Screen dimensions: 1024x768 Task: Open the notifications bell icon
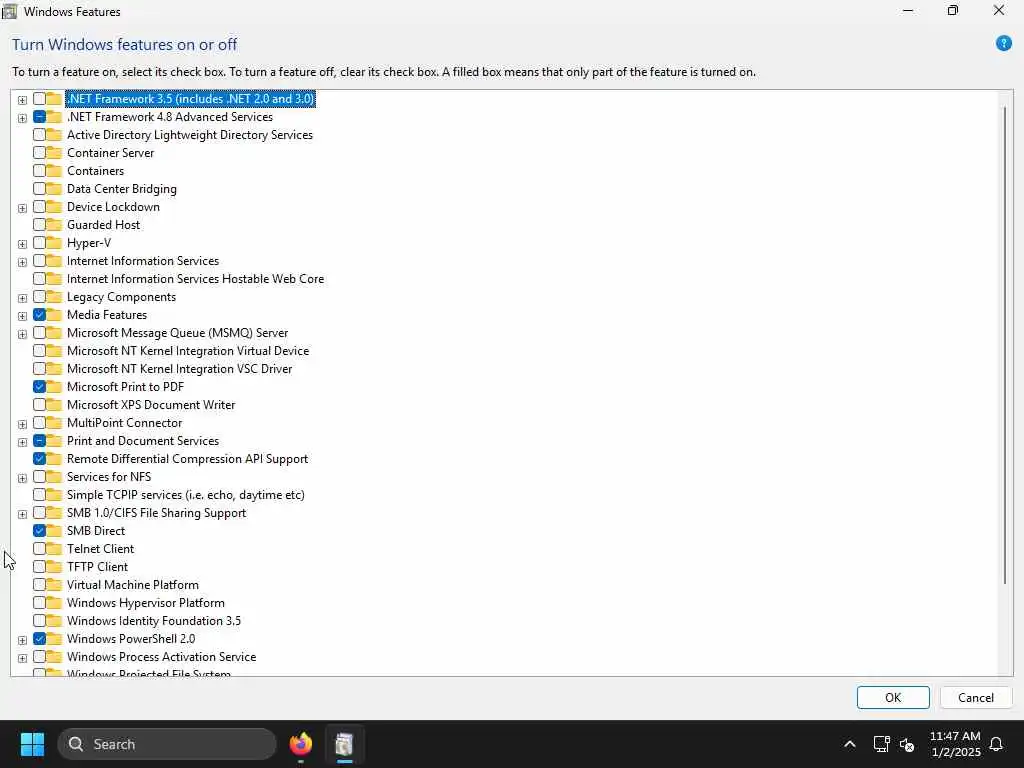[996, 744]
